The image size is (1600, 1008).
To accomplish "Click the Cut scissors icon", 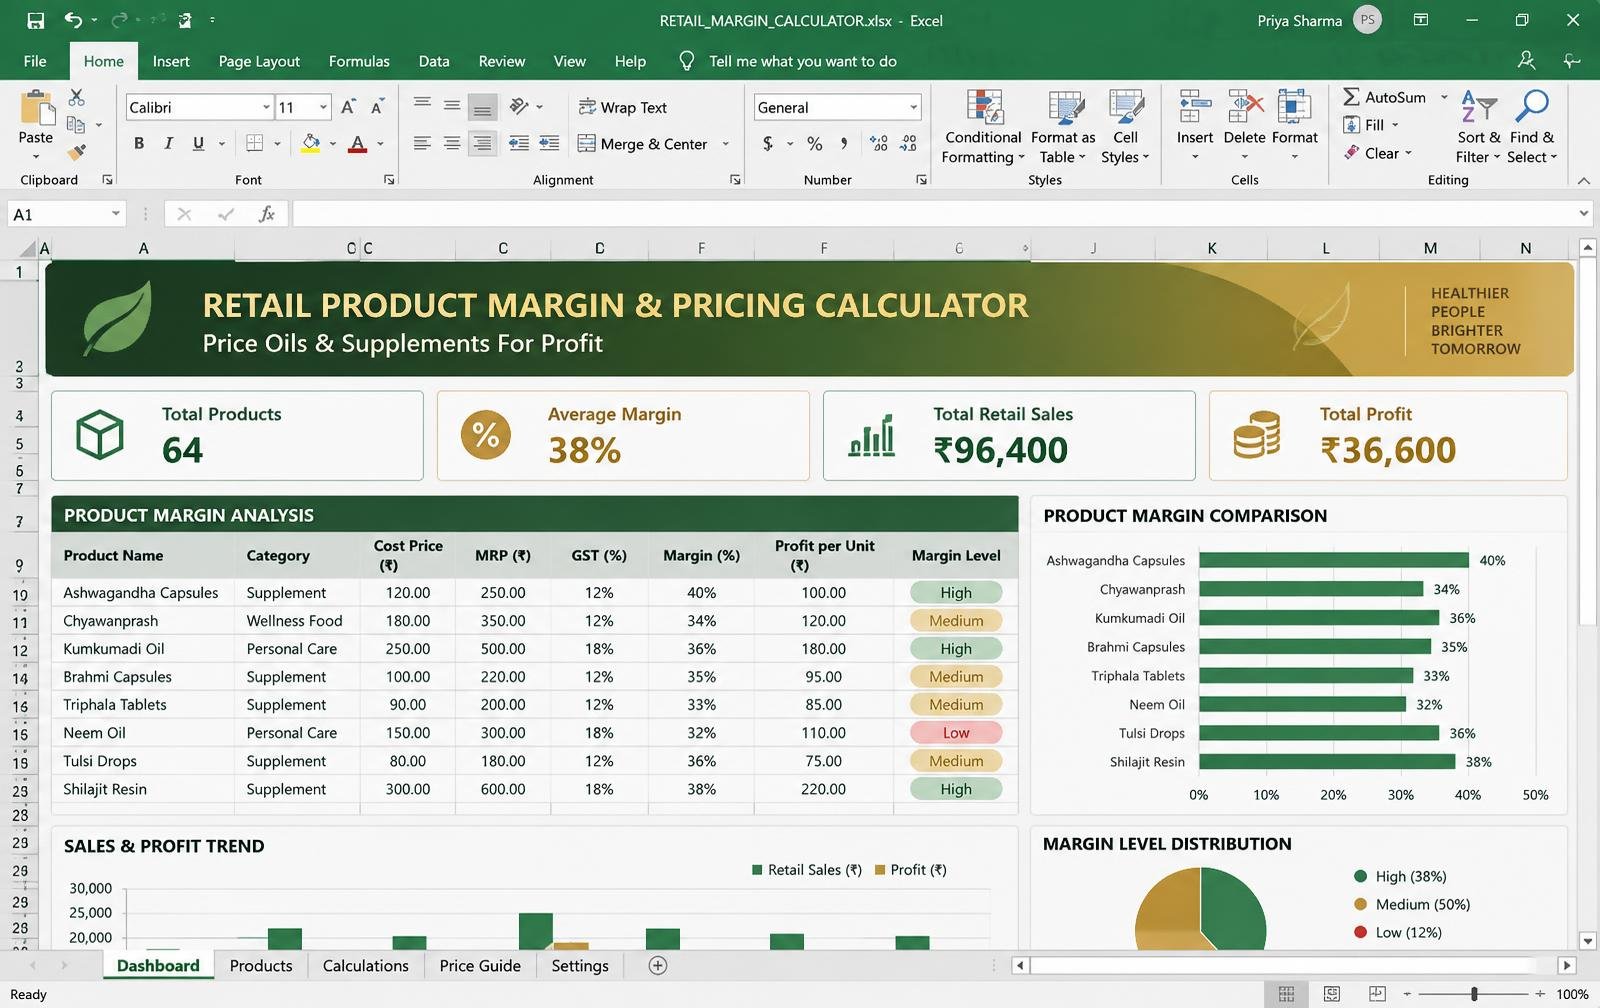I will tap(76, 97).
